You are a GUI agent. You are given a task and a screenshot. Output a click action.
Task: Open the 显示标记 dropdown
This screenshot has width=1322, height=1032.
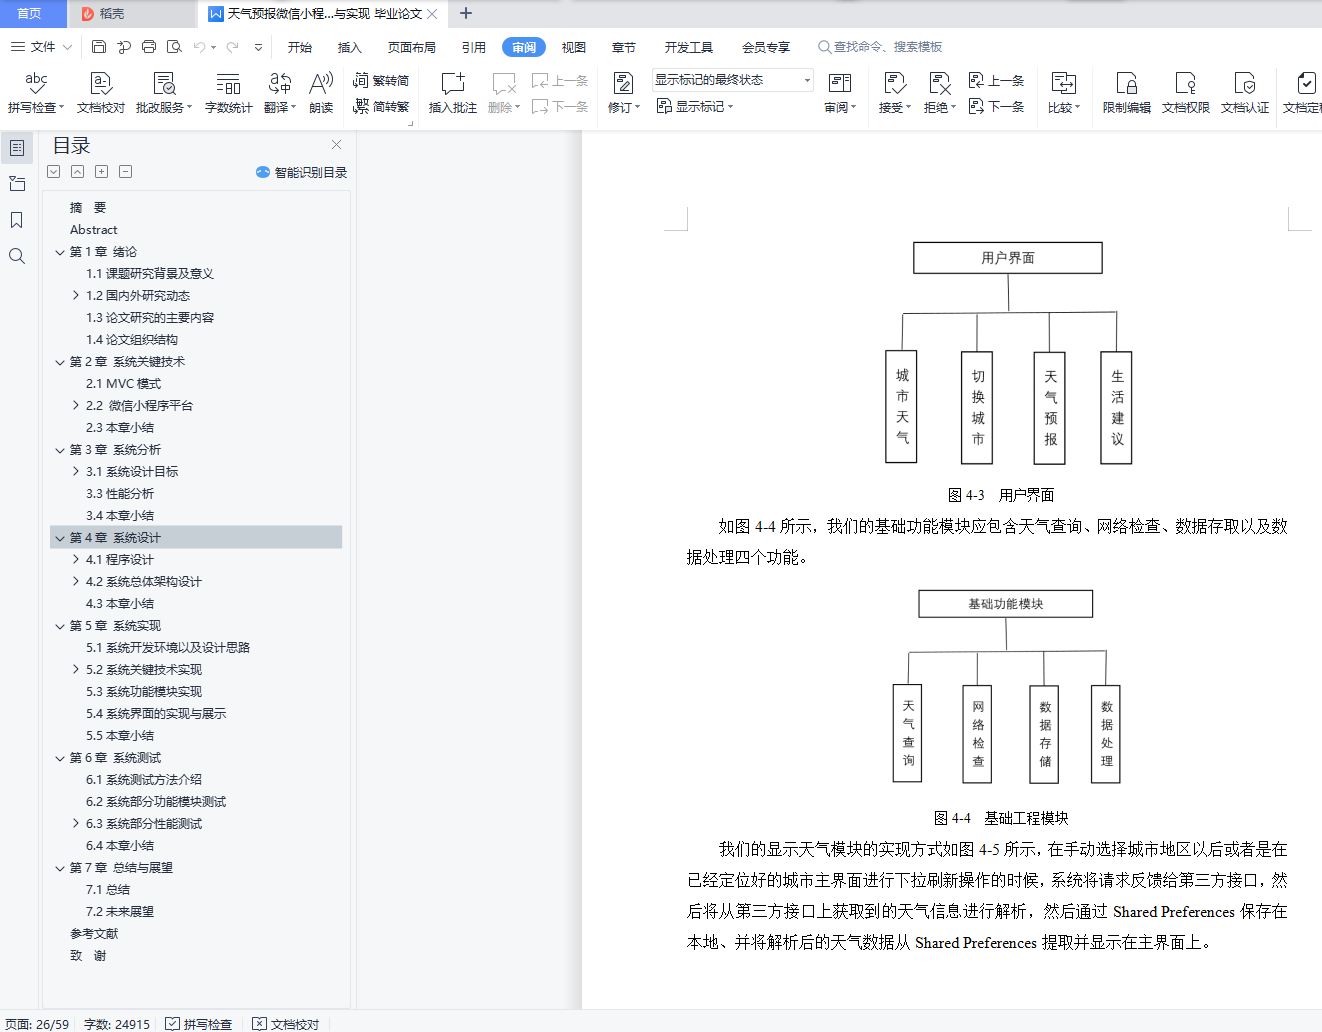[695, 106]
